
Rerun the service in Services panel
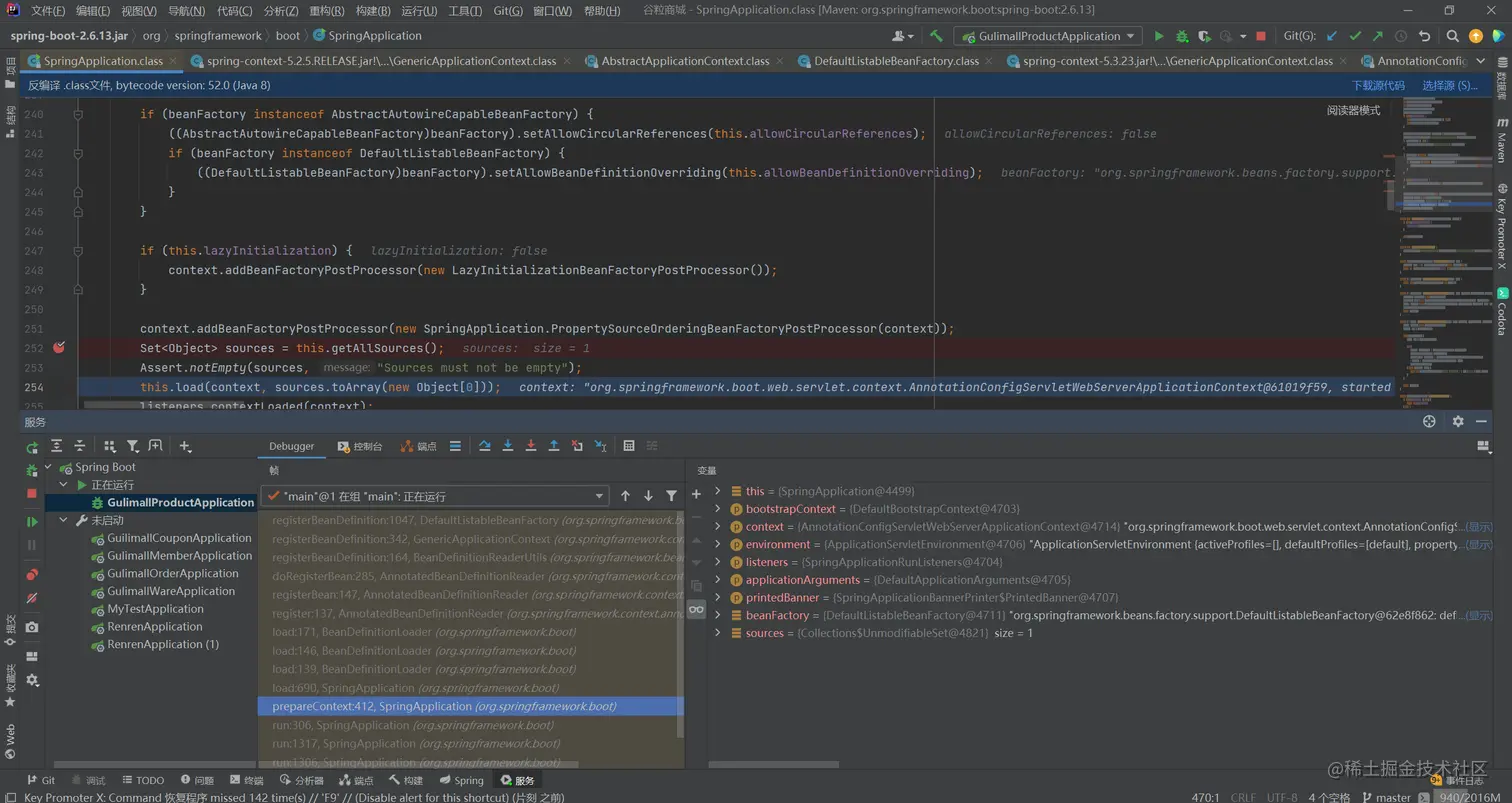32,446
